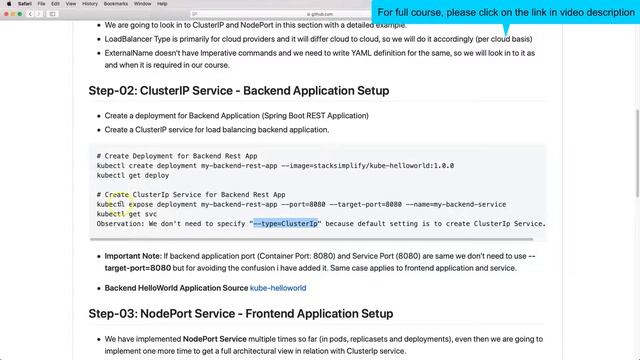Open the Edit menu

(55, 4)
